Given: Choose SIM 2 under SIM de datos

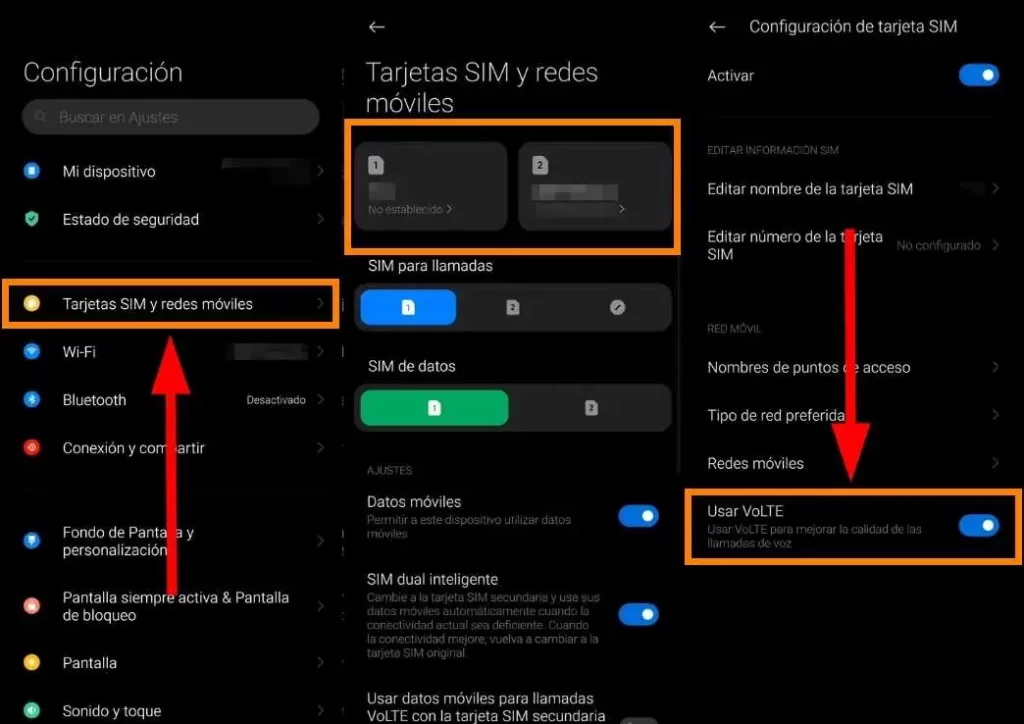Looking at the screenshot, I should pyautogui.click(x=591, y=408).
